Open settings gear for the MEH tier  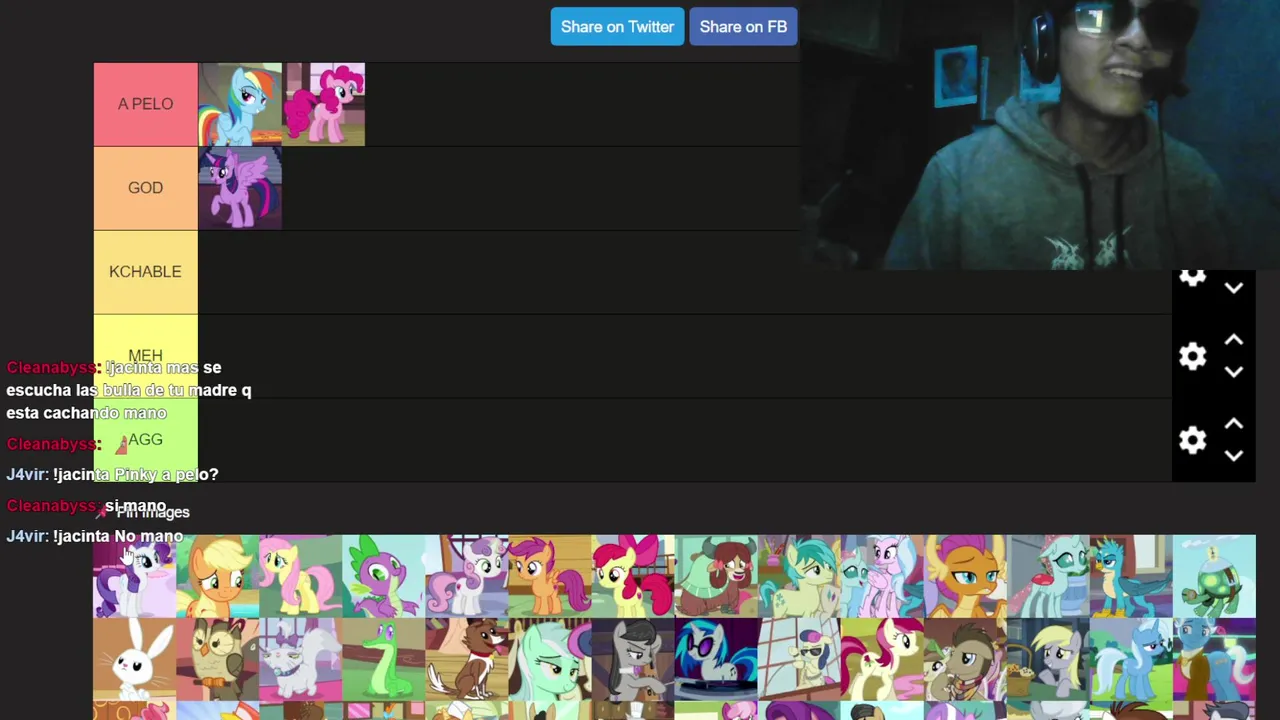(x=1192, y=356)
